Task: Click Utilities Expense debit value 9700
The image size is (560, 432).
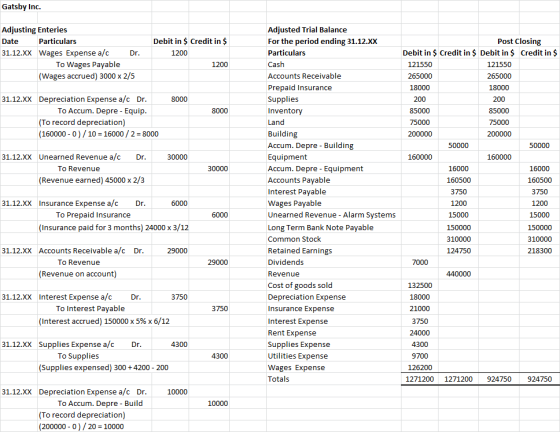Action: tap(420, 356)
